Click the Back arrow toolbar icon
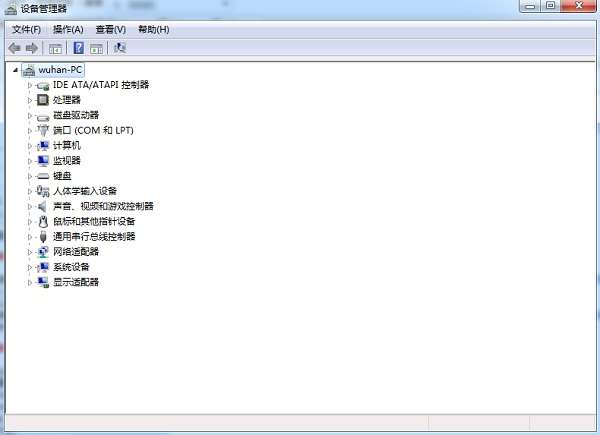 point(15,48)
